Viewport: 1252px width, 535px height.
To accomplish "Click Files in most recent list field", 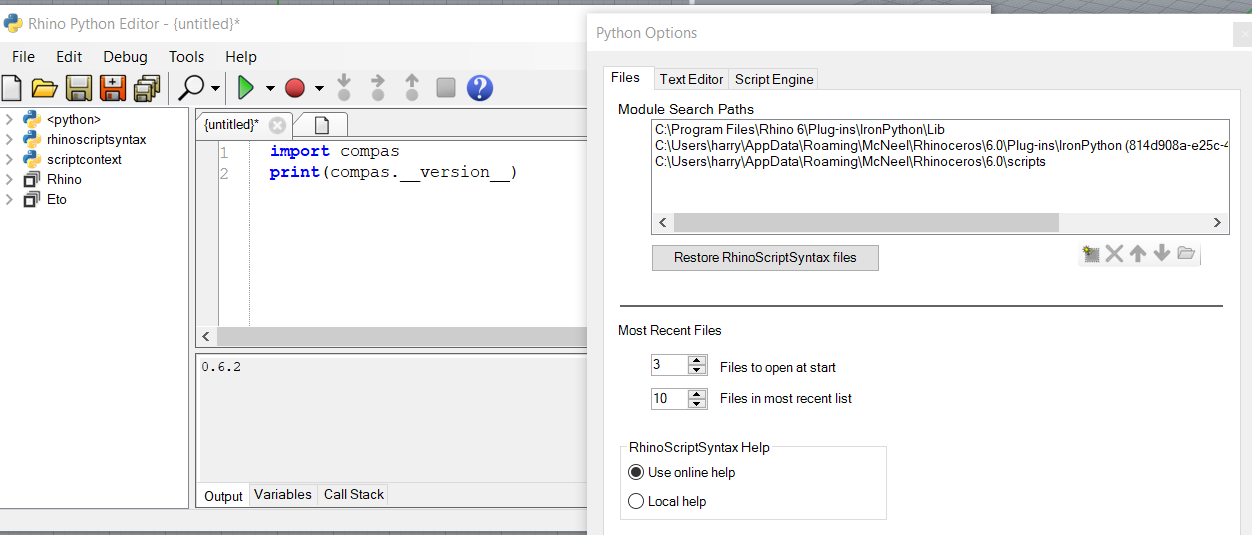I will click(669, 398).
